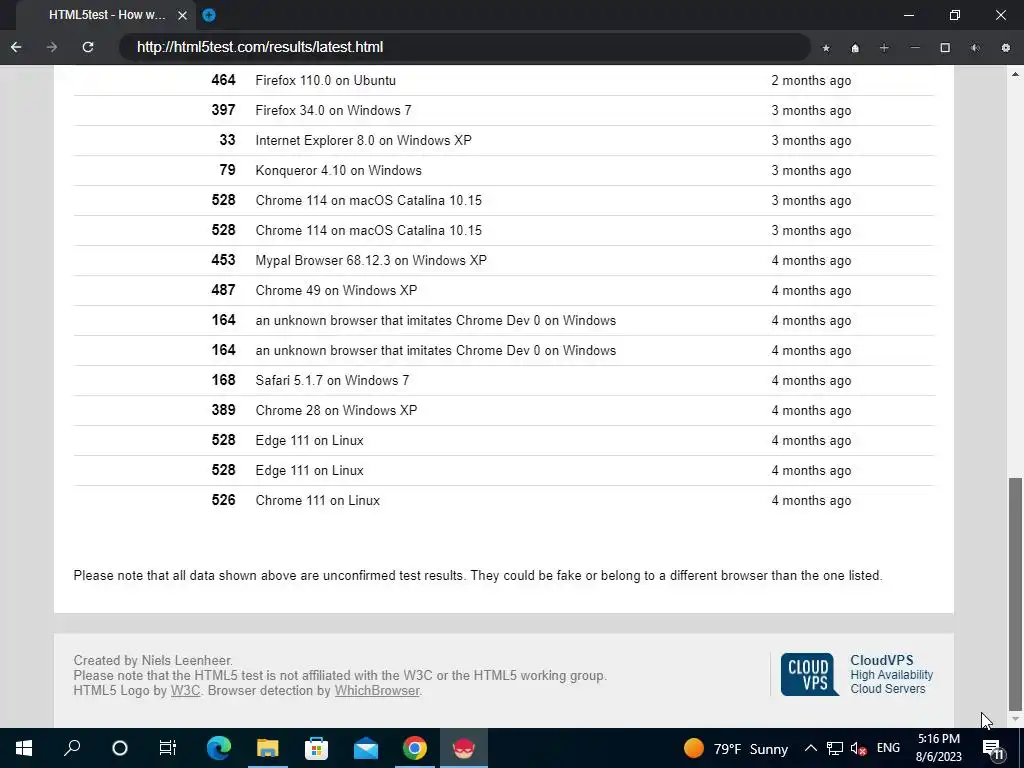Open Microsoft Store from taskbar
This screenshot has height=768, width=1024.
(317, 748)
